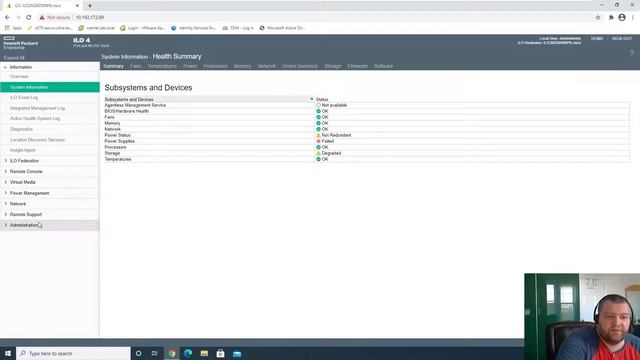Click the OK icon for BIOS/Hardware Health
This screenshot has height=360, width=640.
click(318, 111)
